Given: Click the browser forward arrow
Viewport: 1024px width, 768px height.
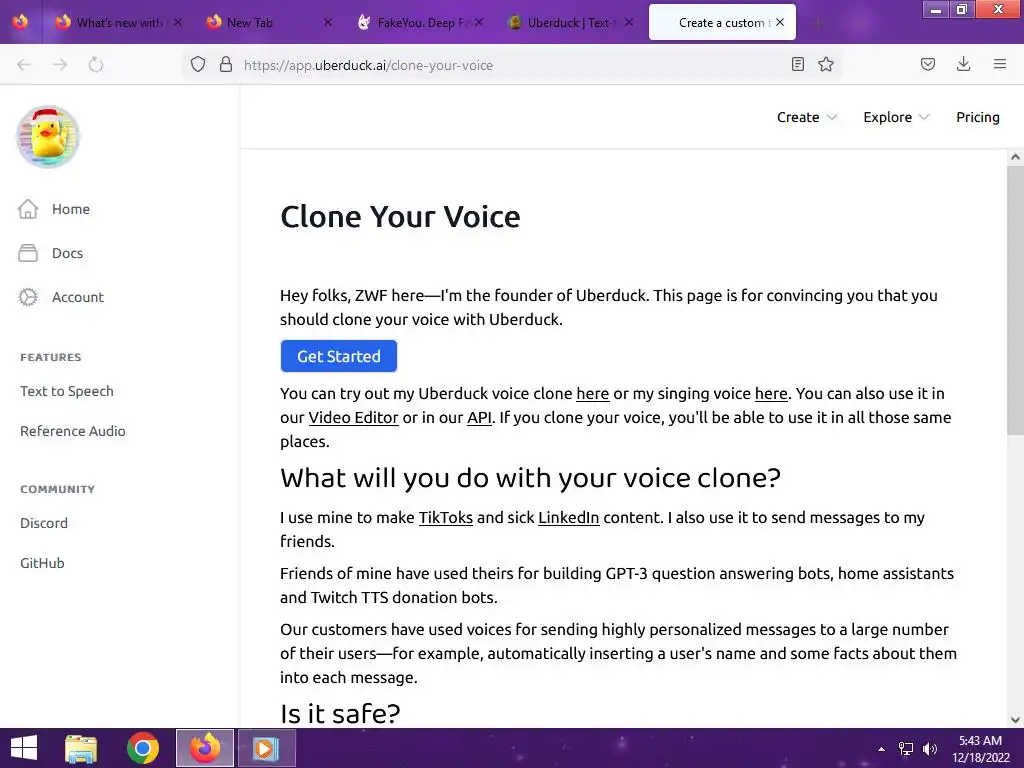Looking at the screenshot, I should pyautogui.click(x=60, y=64).
